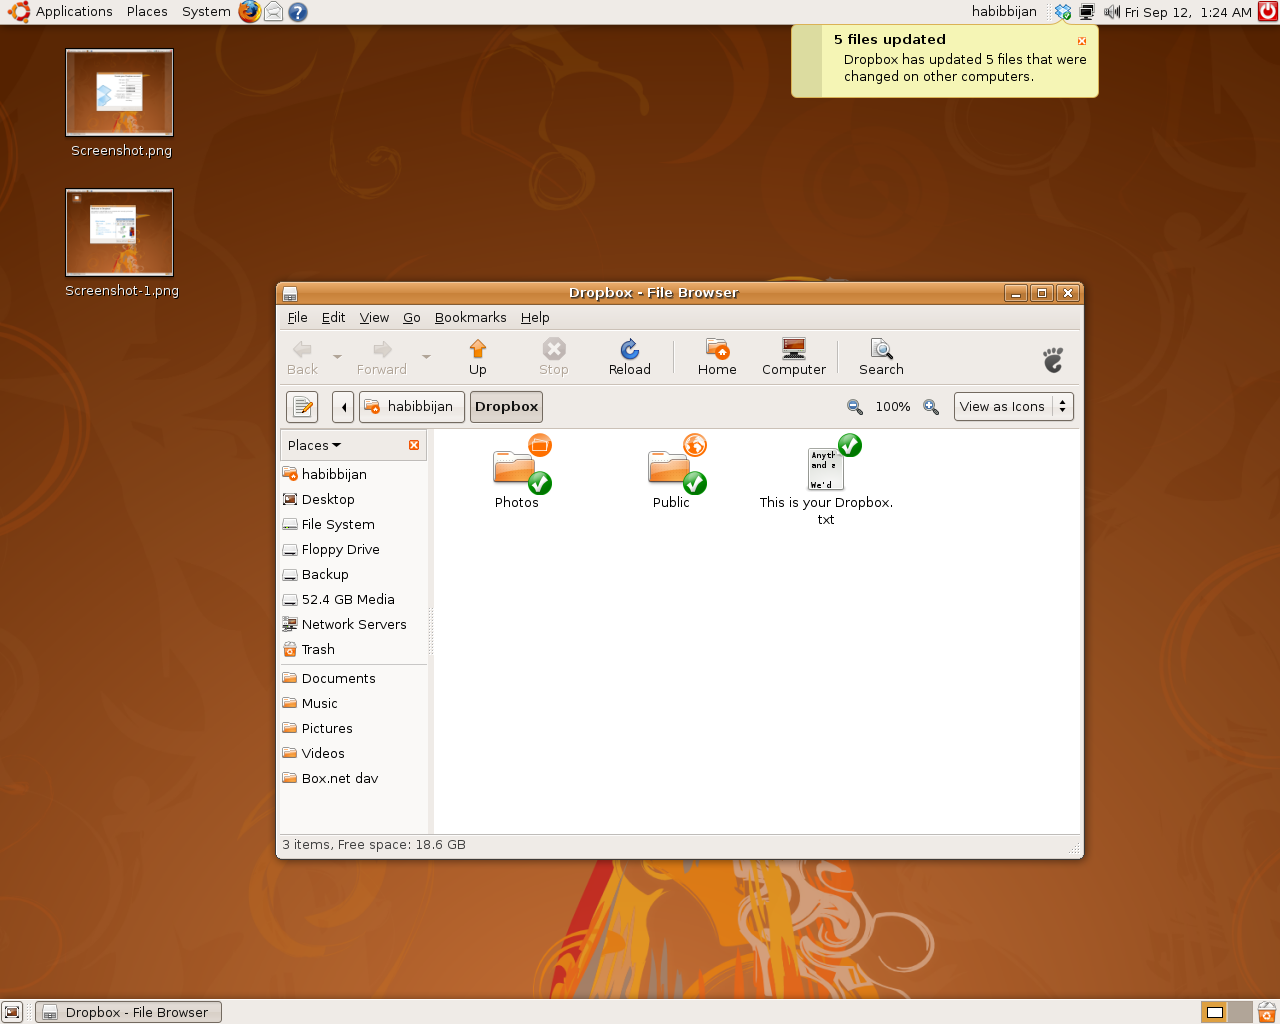The image size is (1280, 1024).
Task: Select habibbijan in Places sidebar
Action: (x=353, y=474)
